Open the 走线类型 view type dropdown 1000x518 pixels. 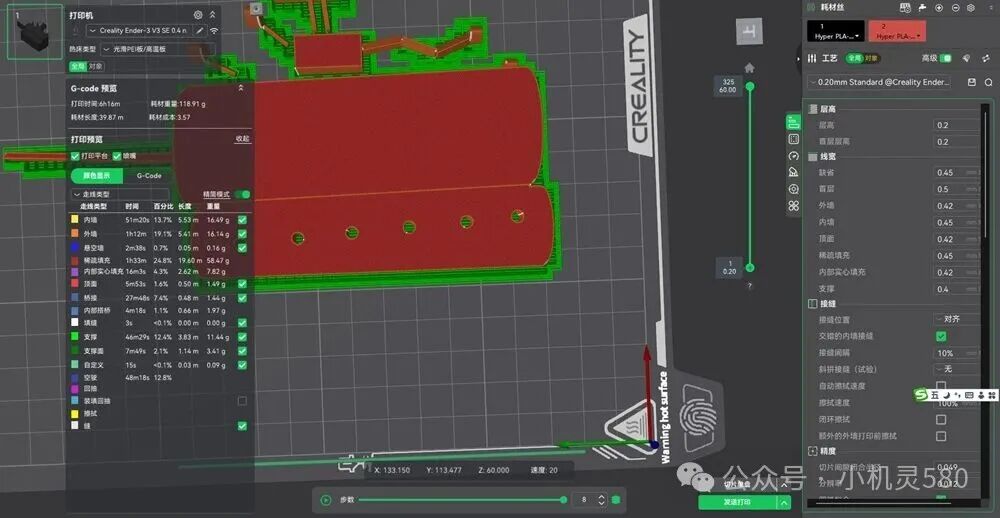pos(120,194)
